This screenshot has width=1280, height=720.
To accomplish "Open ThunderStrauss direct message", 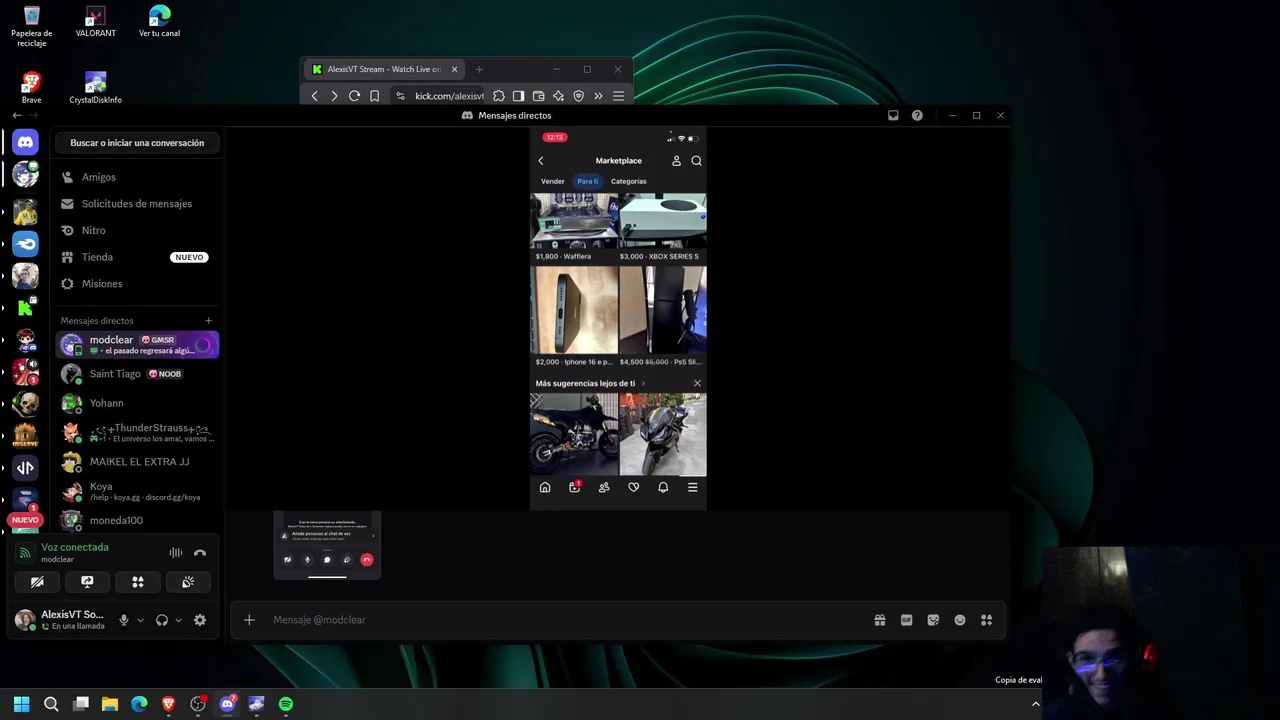I will pyautogui.click(x=137, y=433).
